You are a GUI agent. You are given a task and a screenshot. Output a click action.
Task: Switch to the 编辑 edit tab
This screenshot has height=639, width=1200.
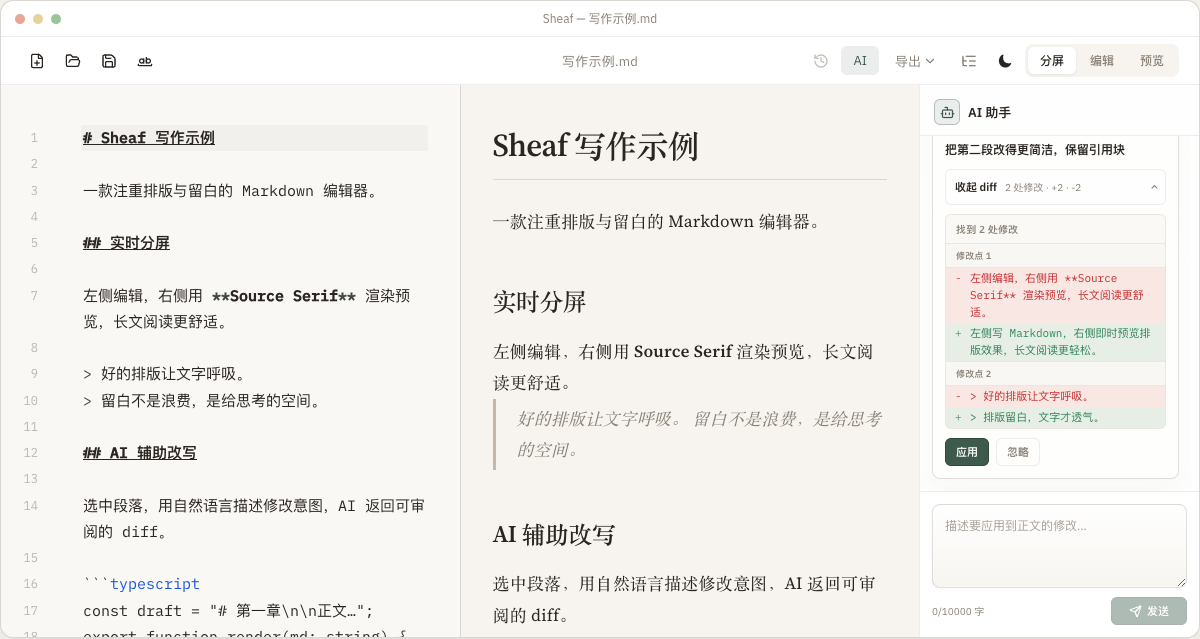click(x=1102, y=61)
